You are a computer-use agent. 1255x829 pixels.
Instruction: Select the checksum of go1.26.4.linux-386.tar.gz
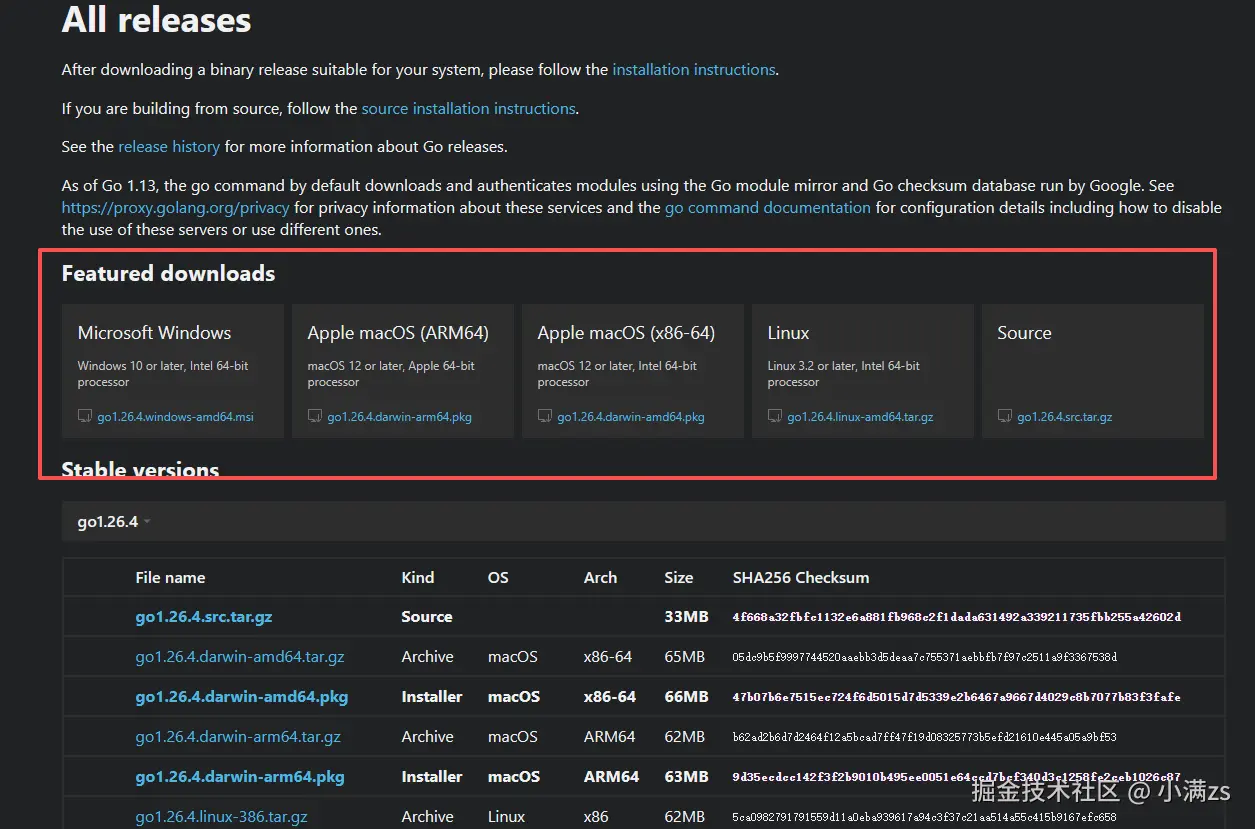point(925,817)
